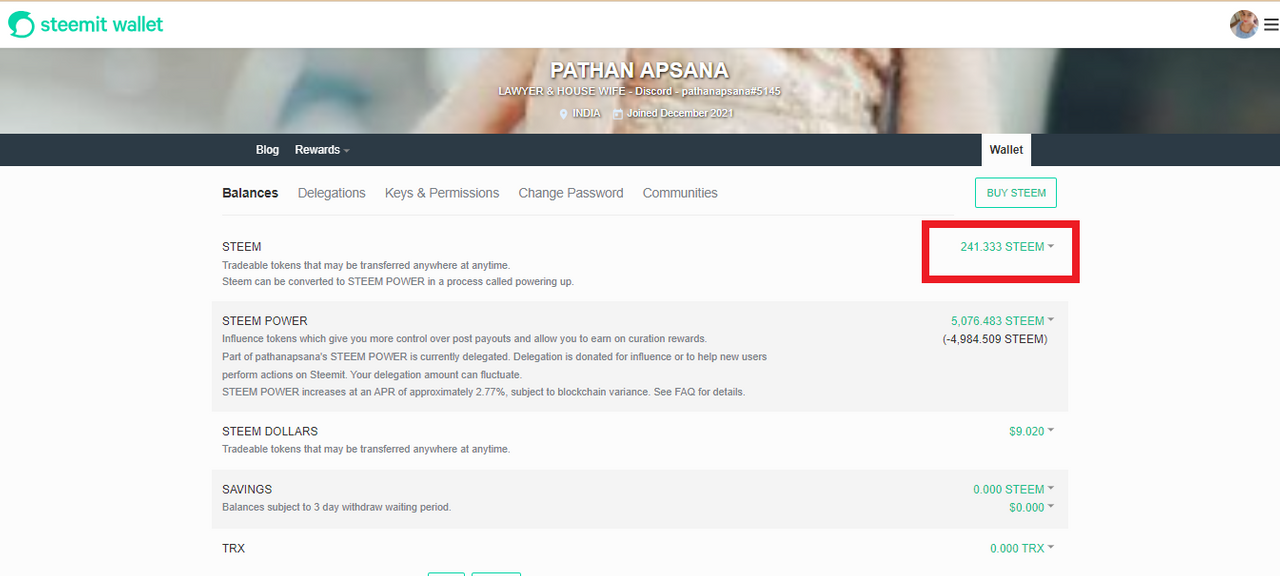
Task: Click the delegated amount (-4,984.509 STEEM)
Action: tap(995, 339)
